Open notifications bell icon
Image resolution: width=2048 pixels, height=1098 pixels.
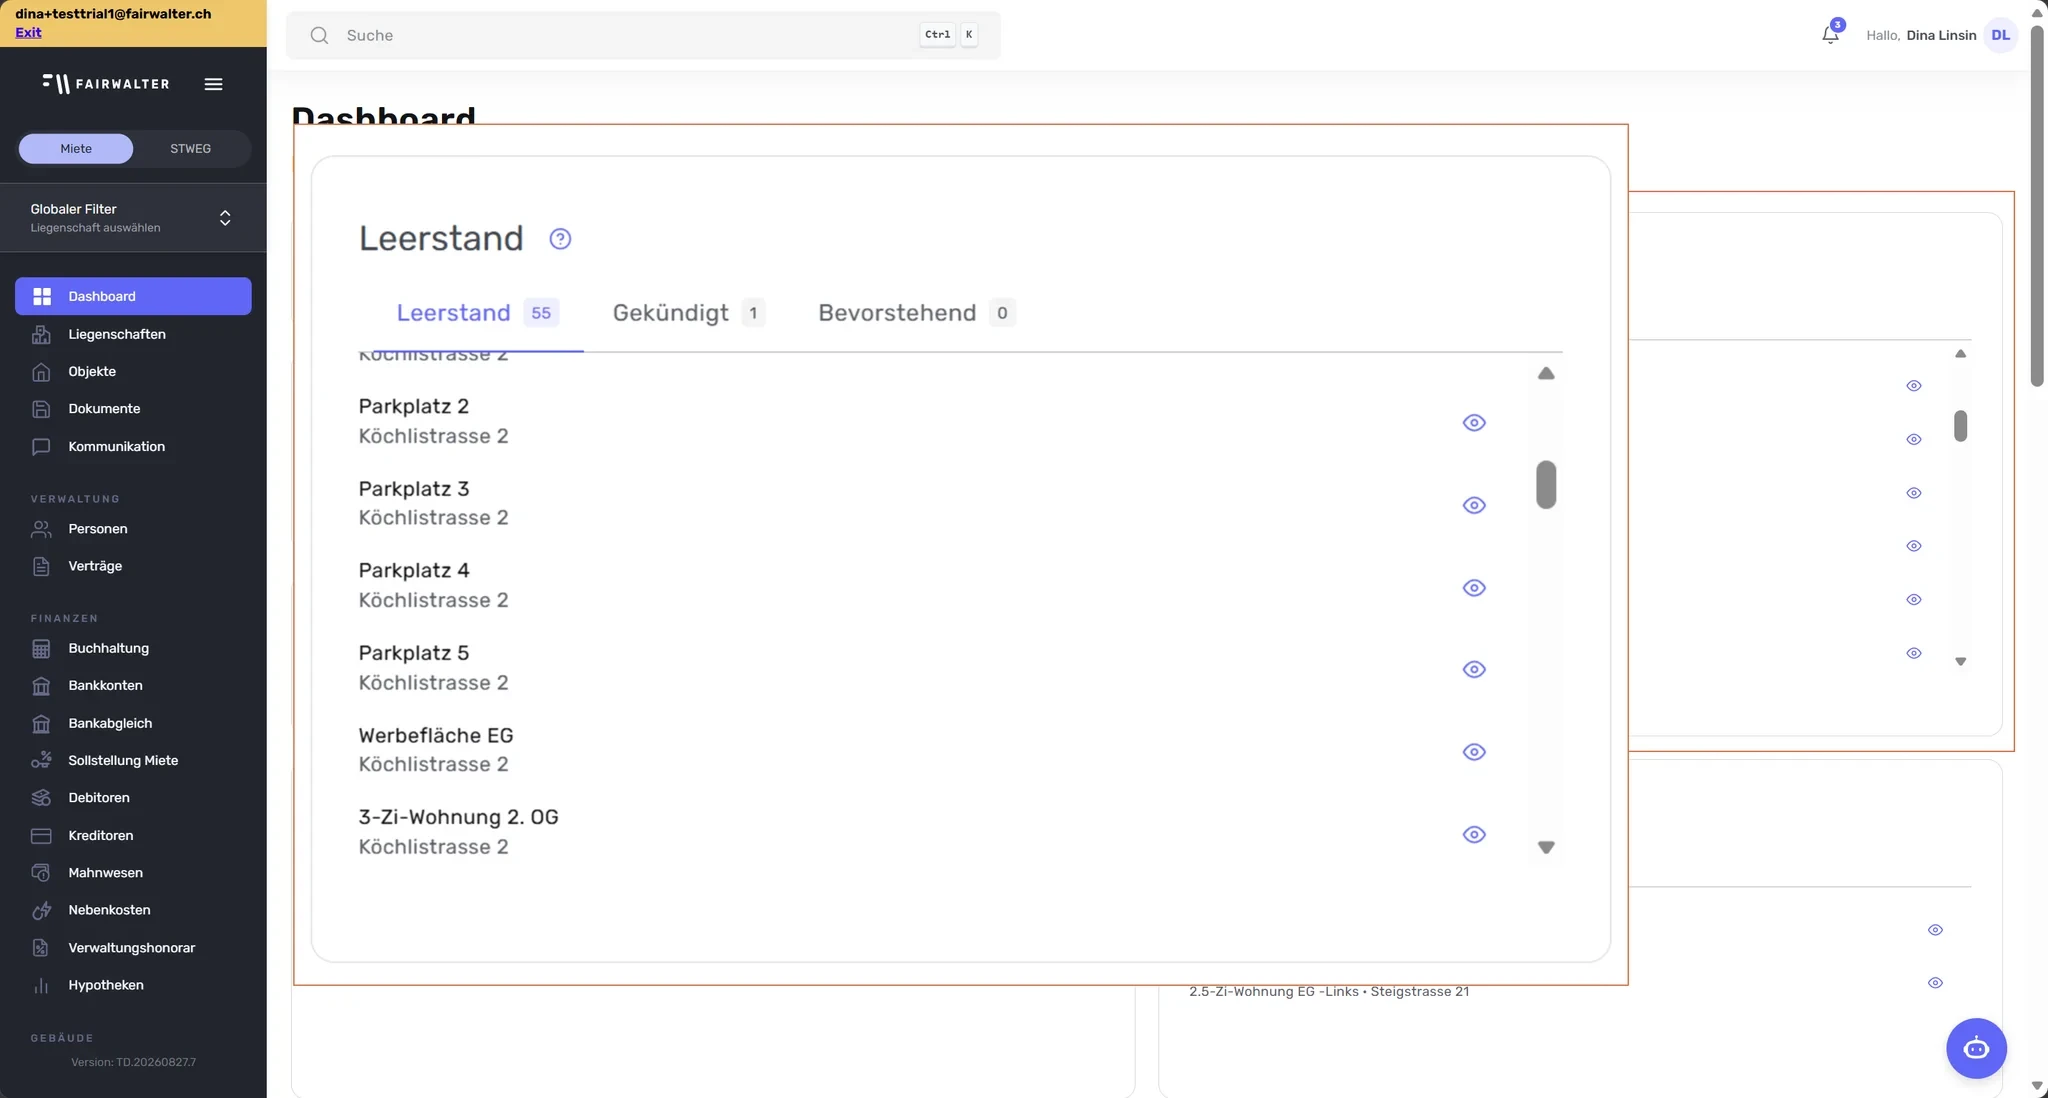click(1830, 35)
